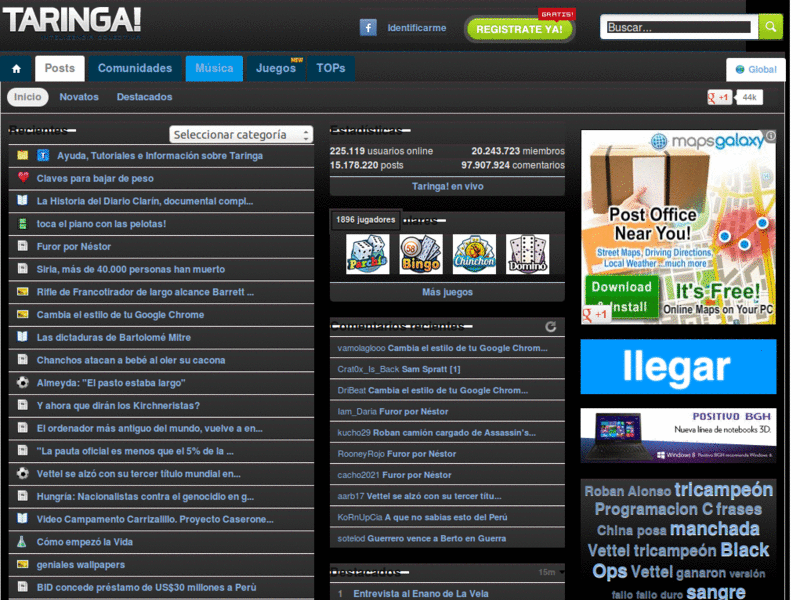Screen dimensions: 800x600
Task: Switch to the Juegos tab
Action: point(276,68)
